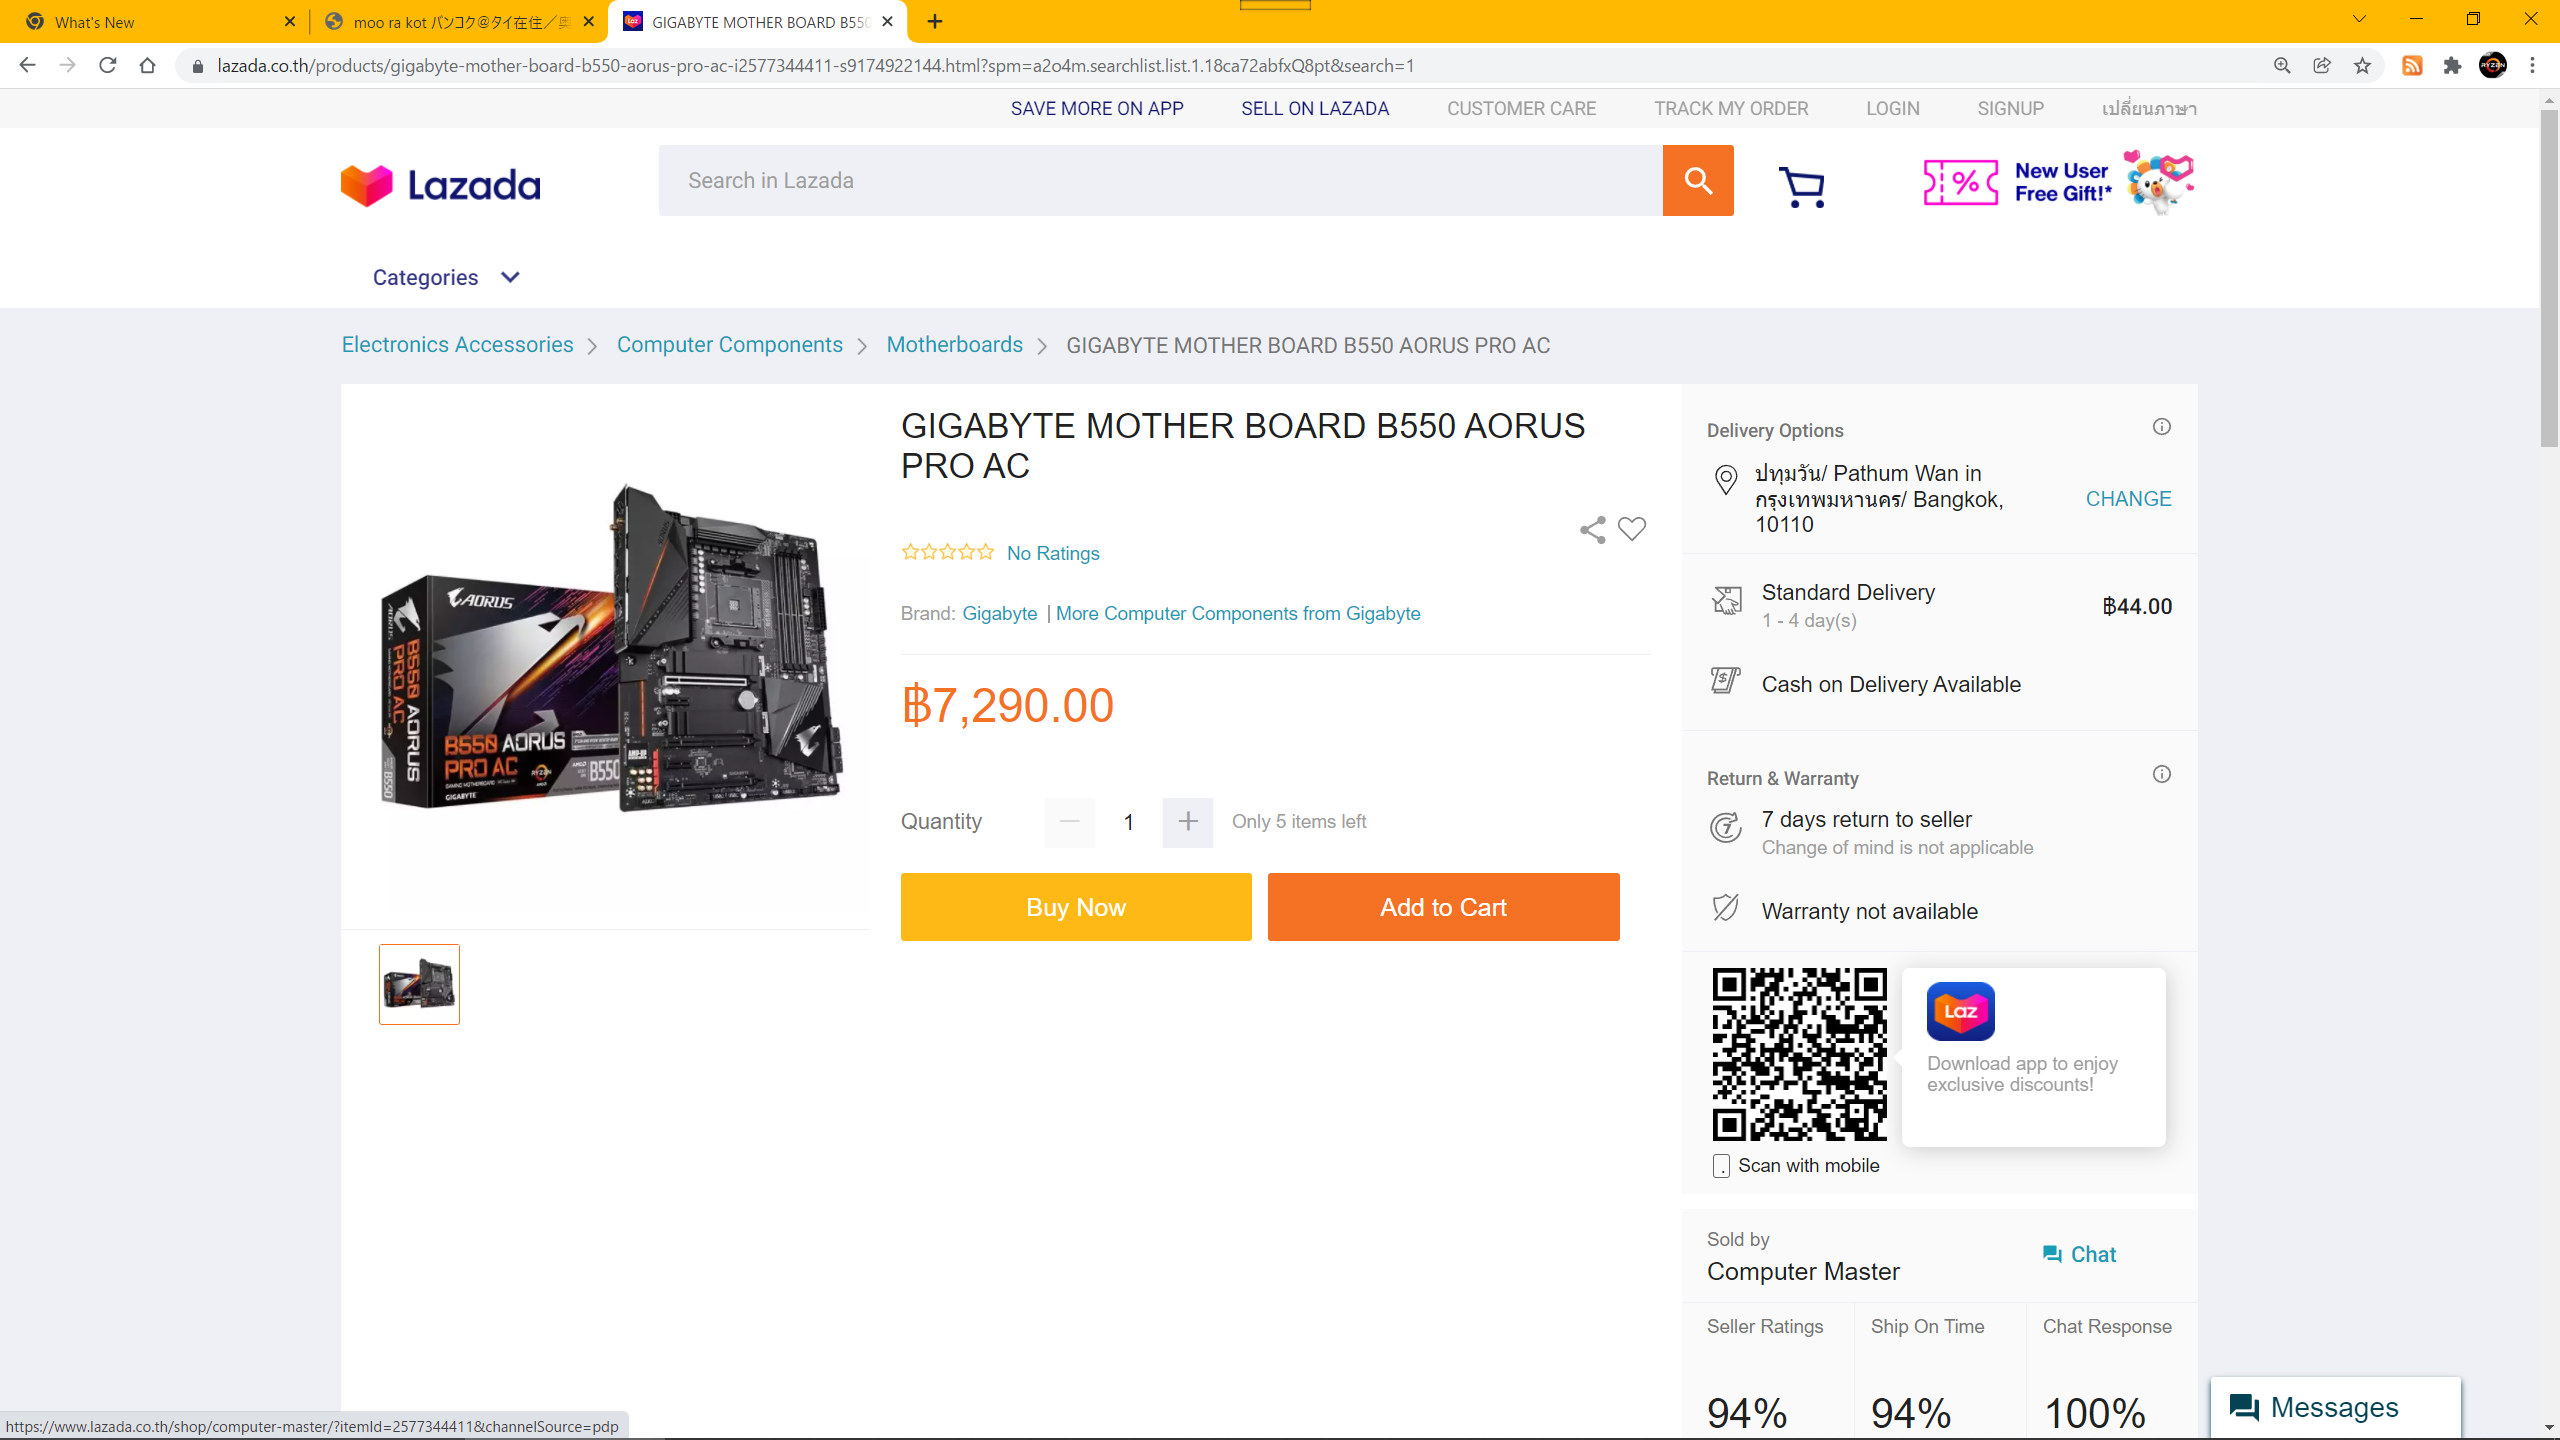Share this product via share icon

[1592, 529]
